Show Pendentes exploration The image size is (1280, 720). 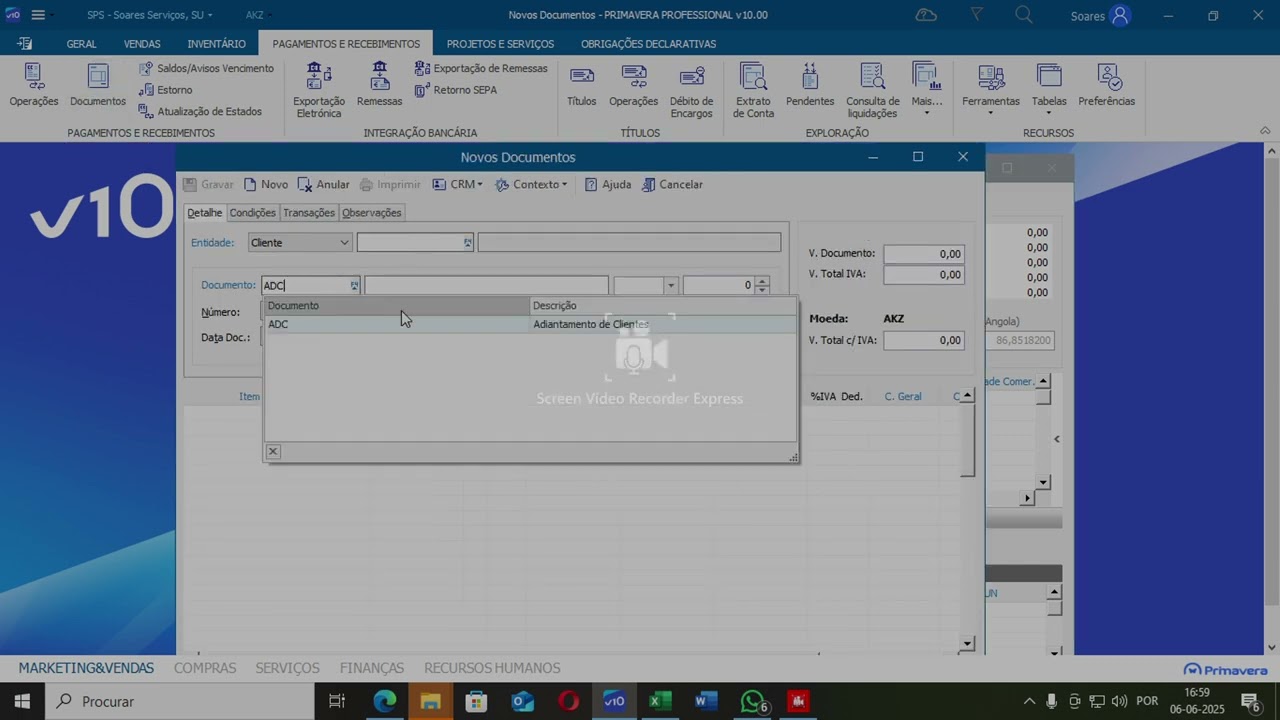pyautogui.click(x=810, y=85)
